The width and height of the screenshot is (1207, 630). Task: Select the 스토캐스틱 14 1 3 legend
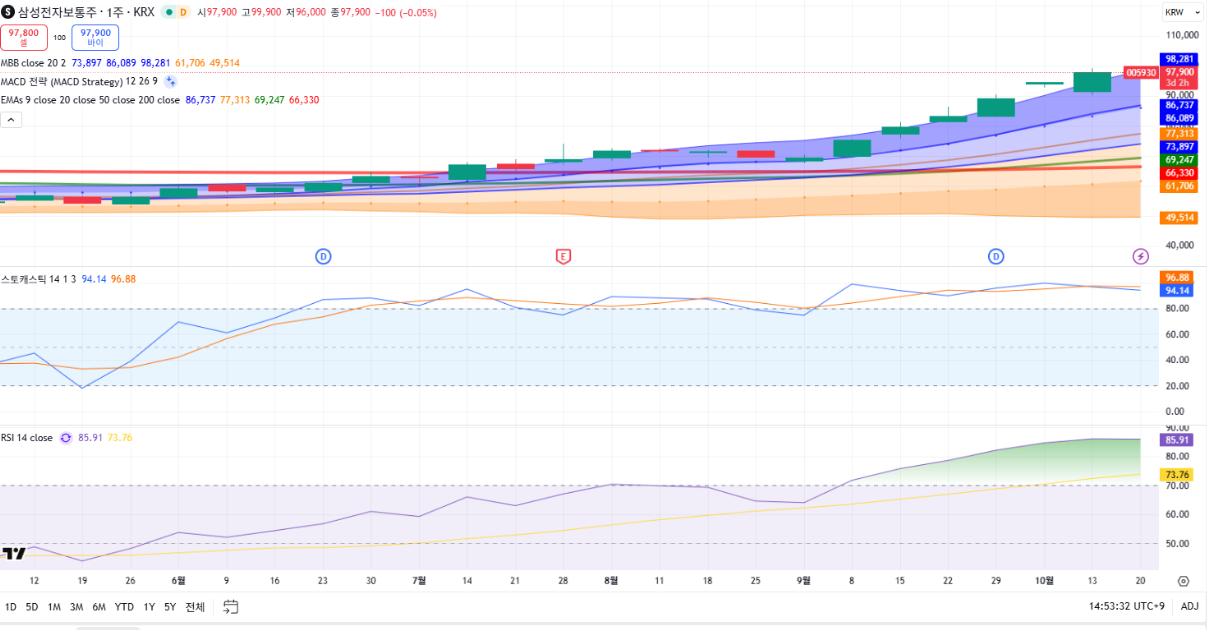[x=39, y=279]
